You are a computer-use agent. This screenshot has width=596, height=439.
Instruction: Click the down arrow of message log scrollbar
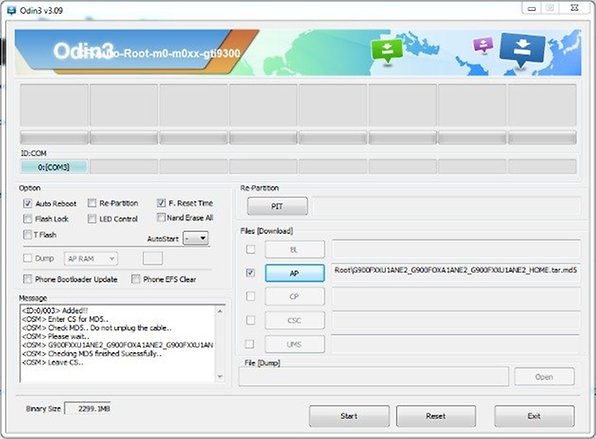click(x=220, y=376)
